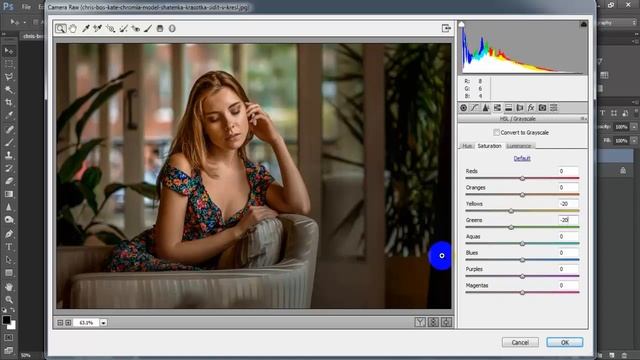The width and height of the screenshot is (640, 360).
Task: Toggle Camera Raw full screen mode
Action: [446, 28]
